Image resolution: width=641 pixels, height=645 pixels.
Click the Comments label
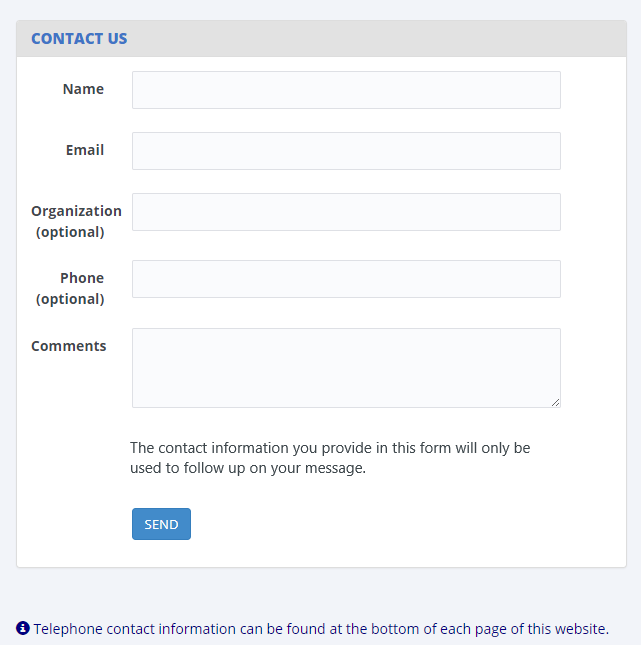point(68,346)
